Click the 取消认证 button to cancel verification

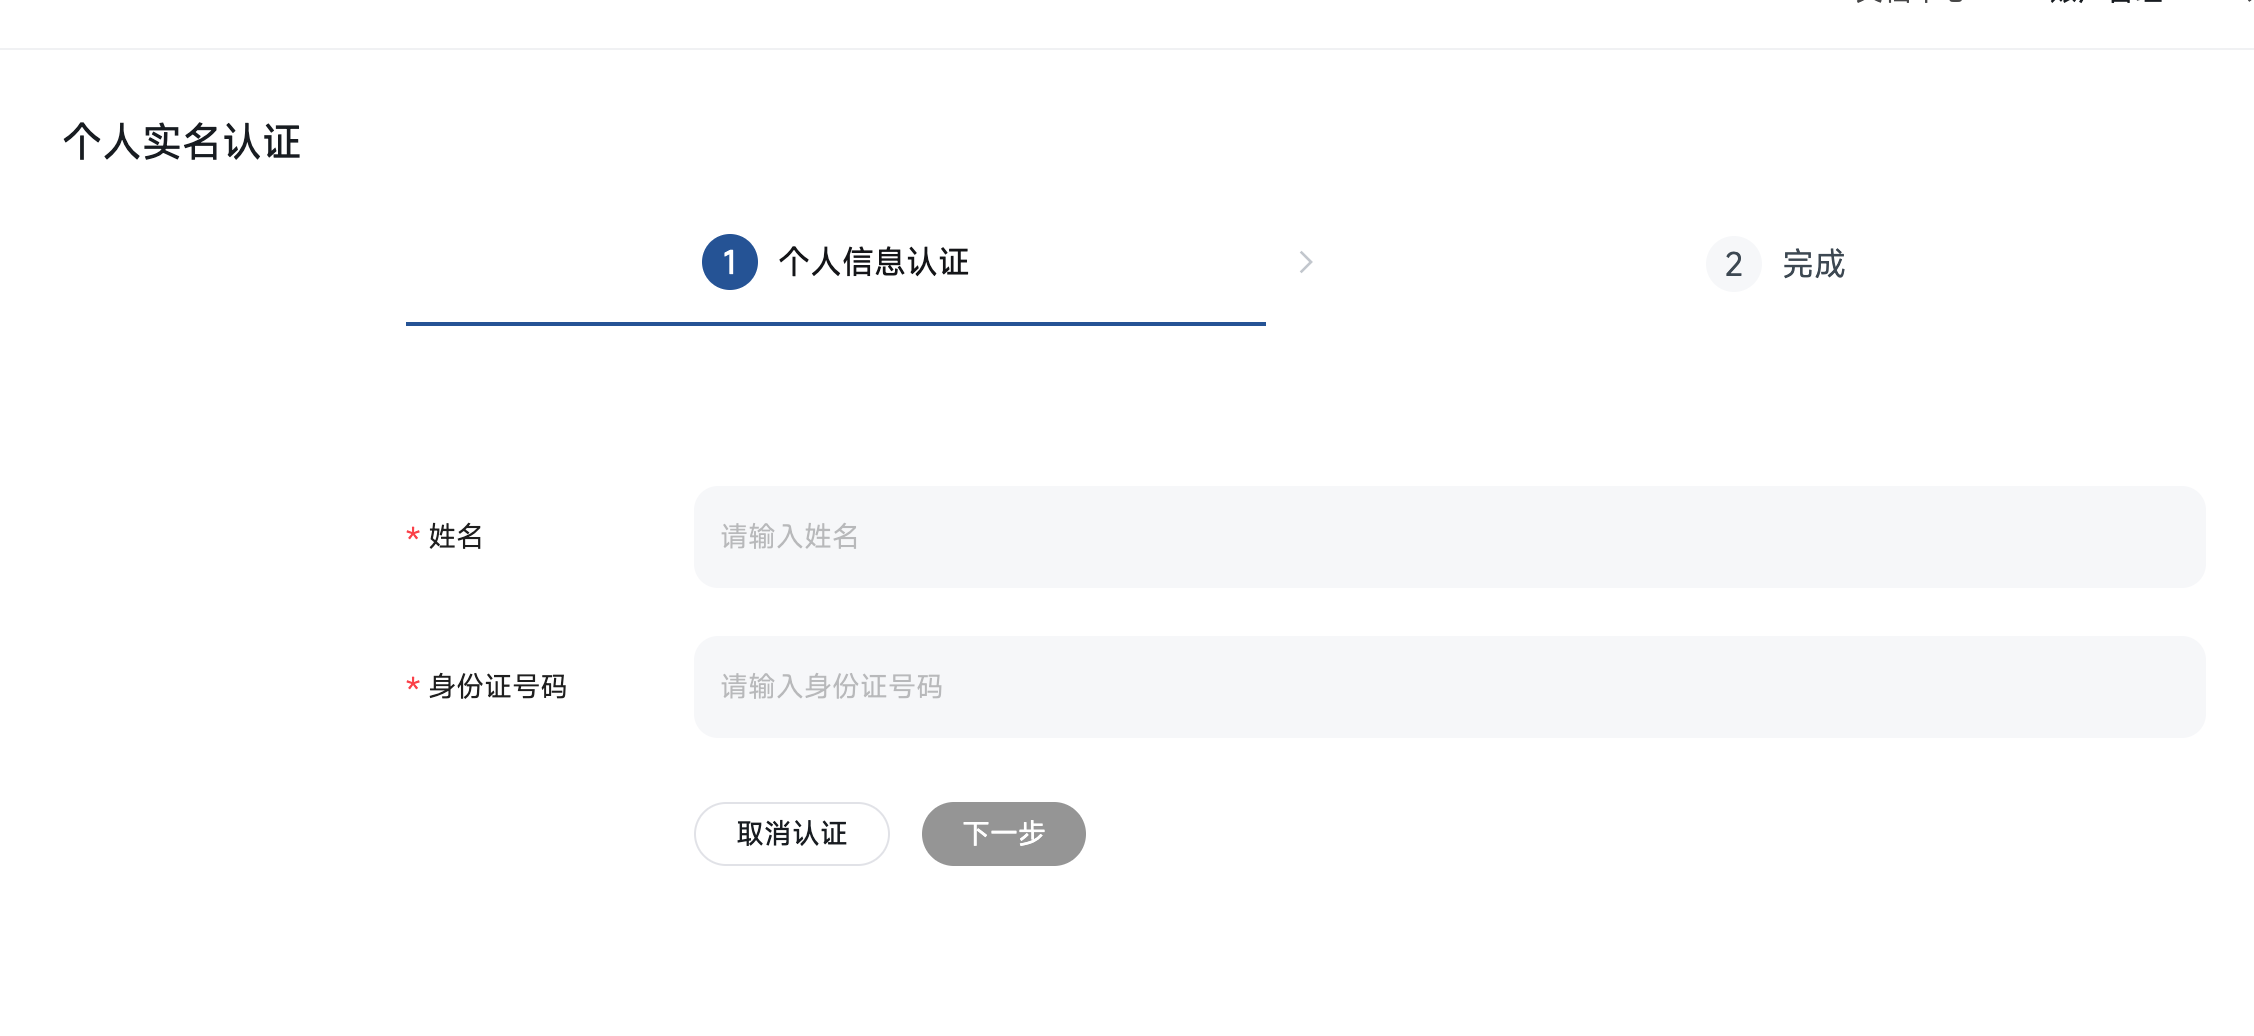(x=791, y=833)
